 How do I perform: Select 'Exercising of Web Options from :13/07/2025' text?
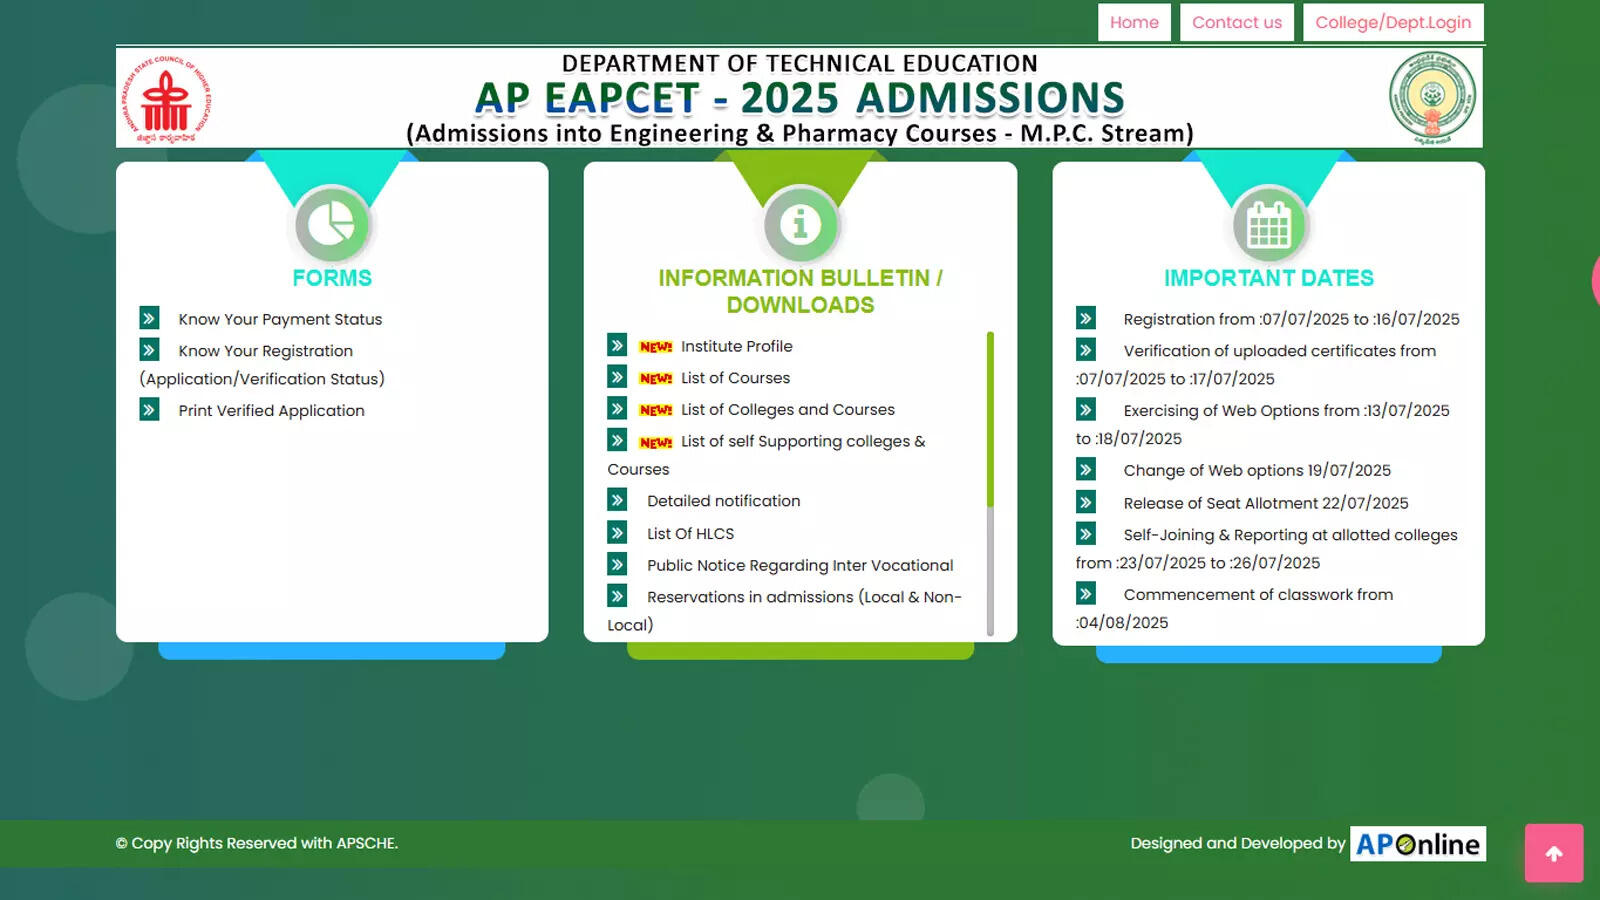point(1286,411)
